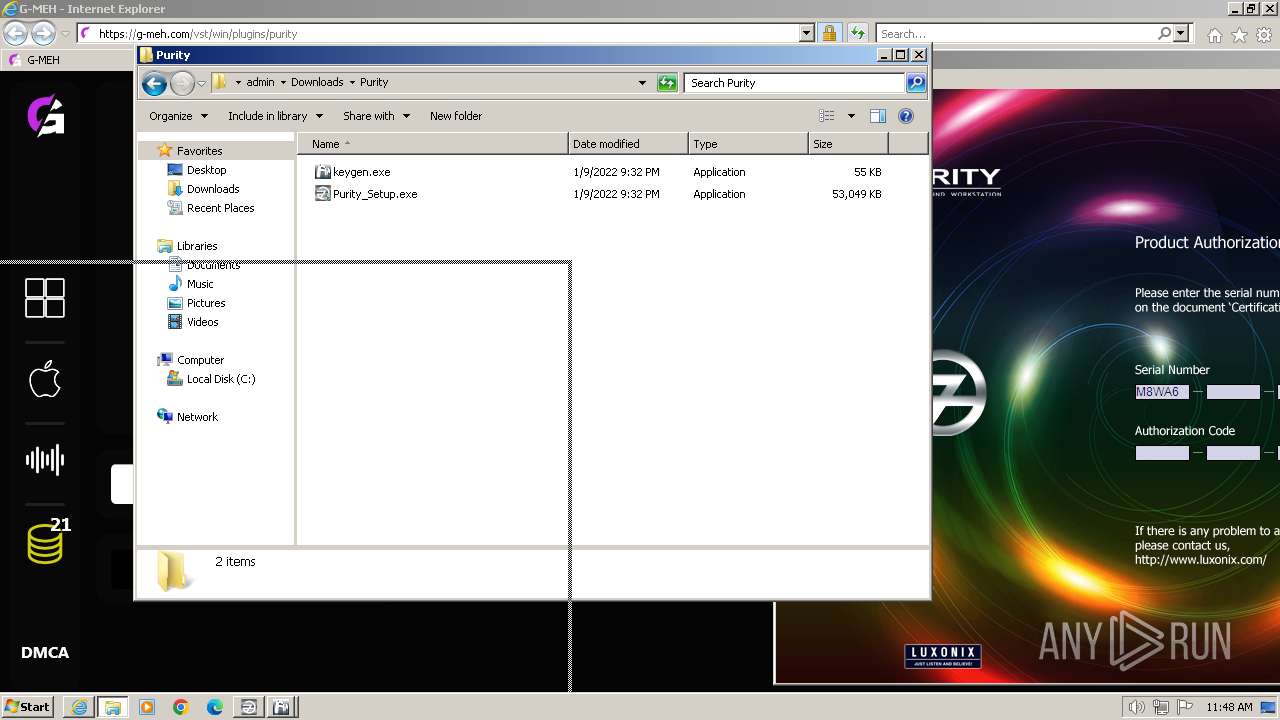The width and height of the screenshot is (1280, 720).
Task: Select Favorites in navigation pane
Action: coord(199,151)
